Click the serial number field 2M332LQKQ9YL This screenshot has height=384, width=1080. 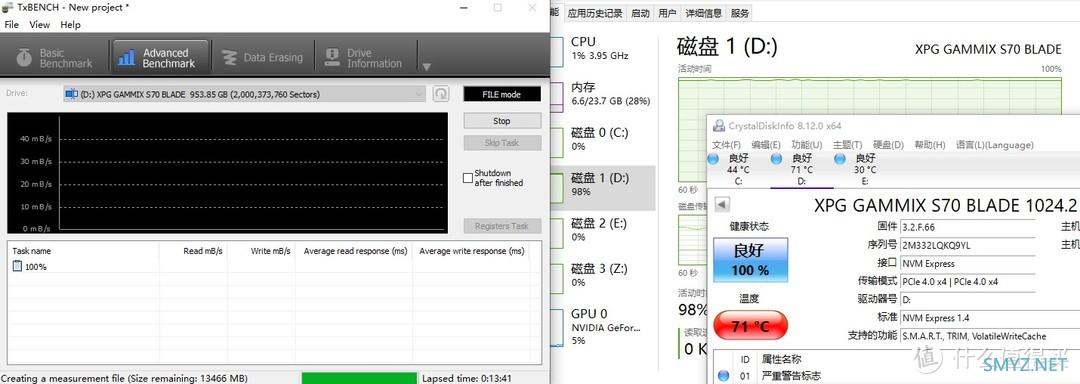[x=968, y=245]
